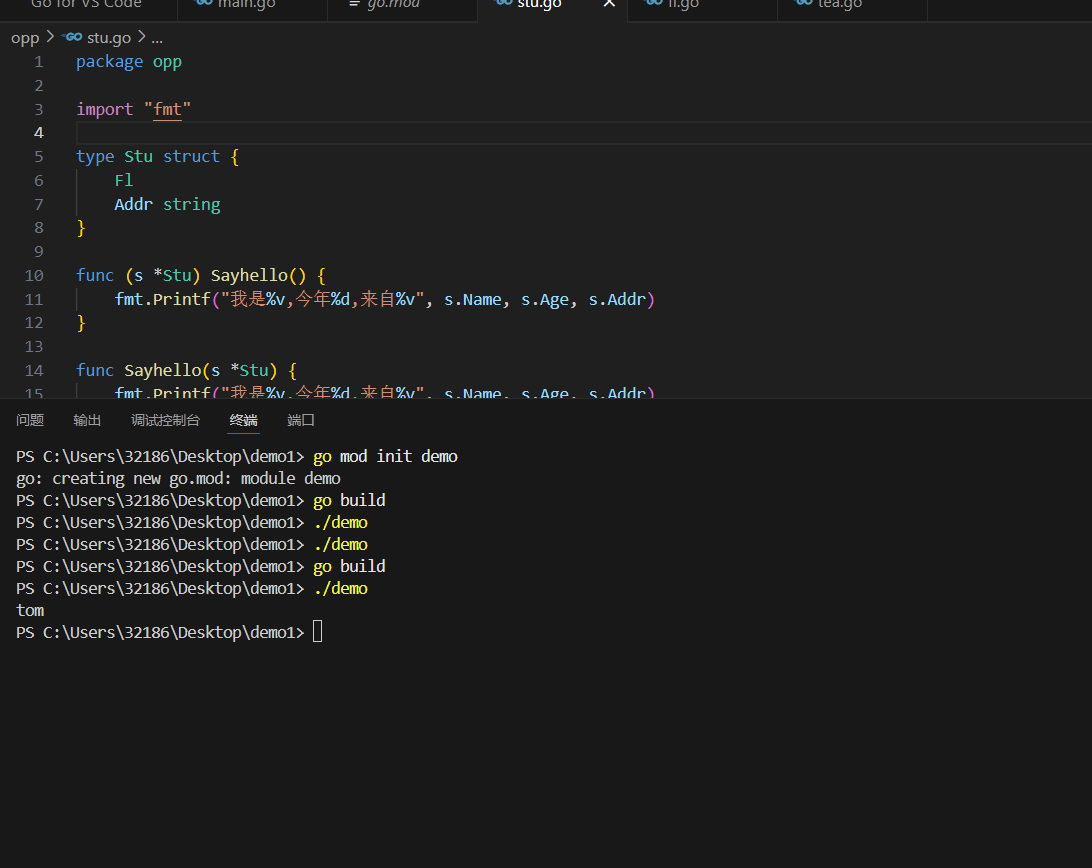
Task: Click 's.Name' argument on line 11
Action: pyautogui.click(x=473, y=300)
